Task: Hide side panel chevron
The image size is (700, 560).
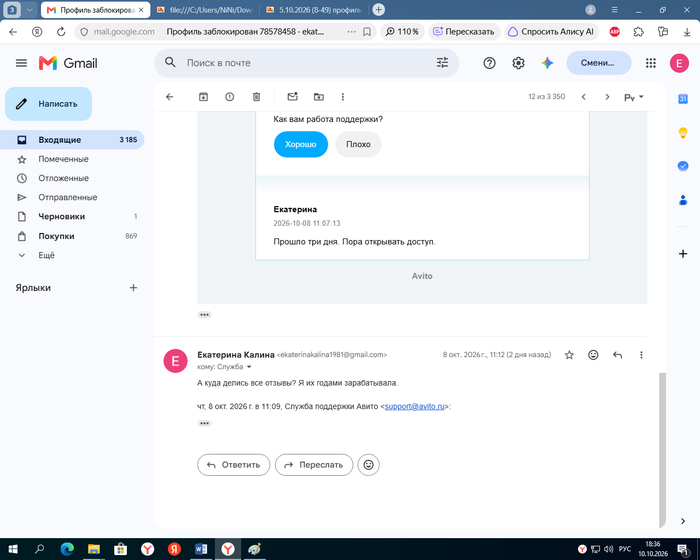Action: 683,521
